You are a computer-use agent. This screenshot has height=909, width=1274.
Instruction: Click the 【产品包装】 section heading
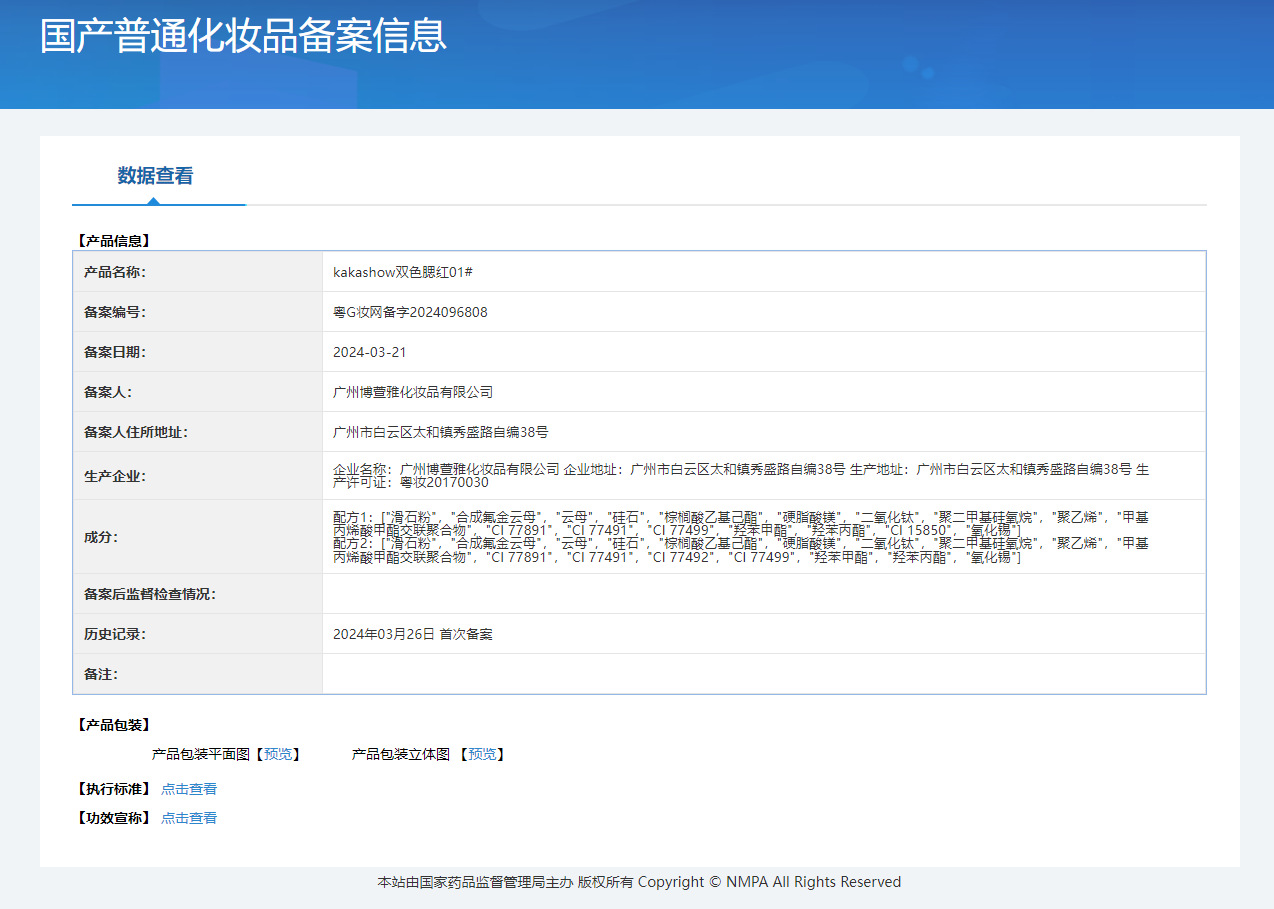click(113, 725)
